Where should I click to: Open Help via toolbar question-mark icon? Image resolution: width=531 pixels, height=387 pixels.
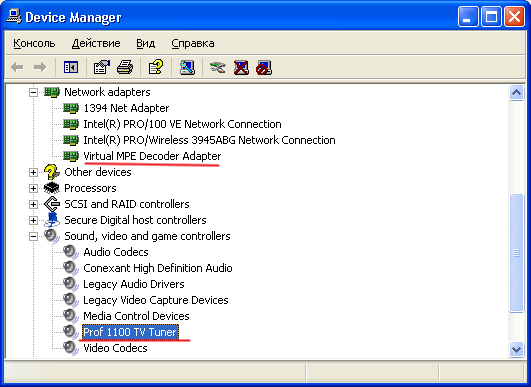click(156, 67)
